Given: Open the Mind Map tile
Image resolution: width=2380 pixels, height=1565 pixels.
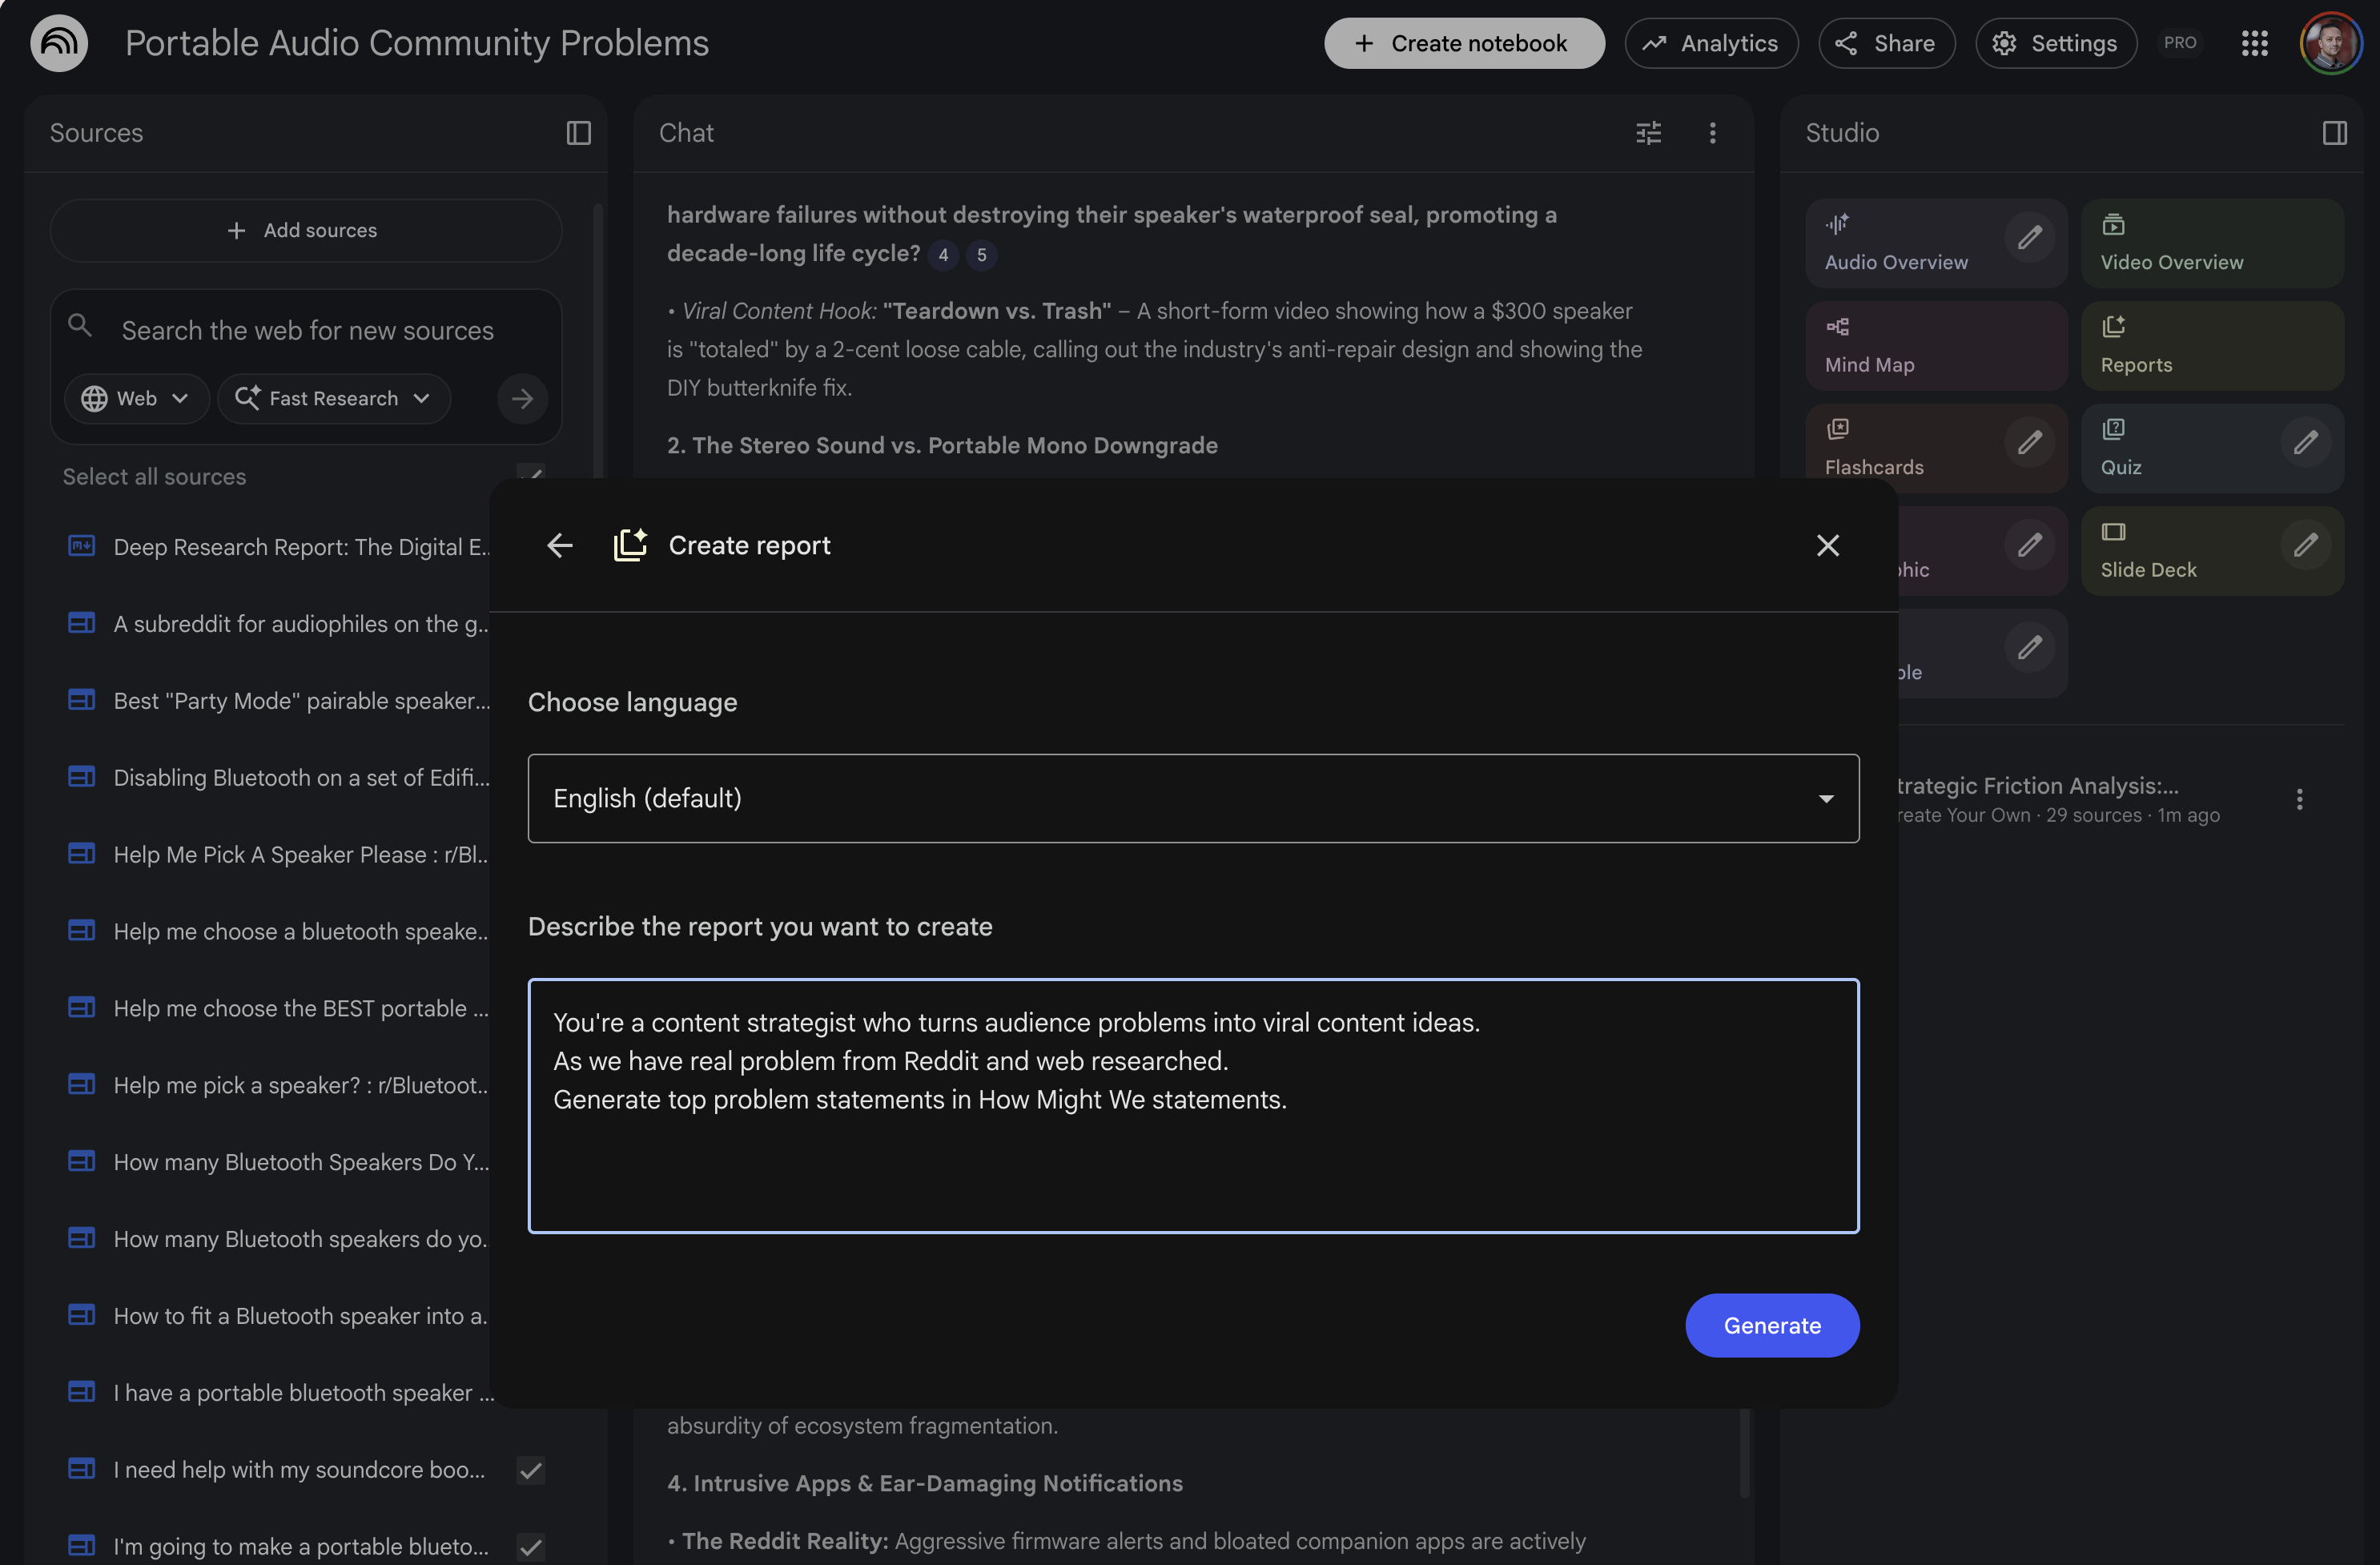Looking at the screenshot, I should pos(1936,346).
